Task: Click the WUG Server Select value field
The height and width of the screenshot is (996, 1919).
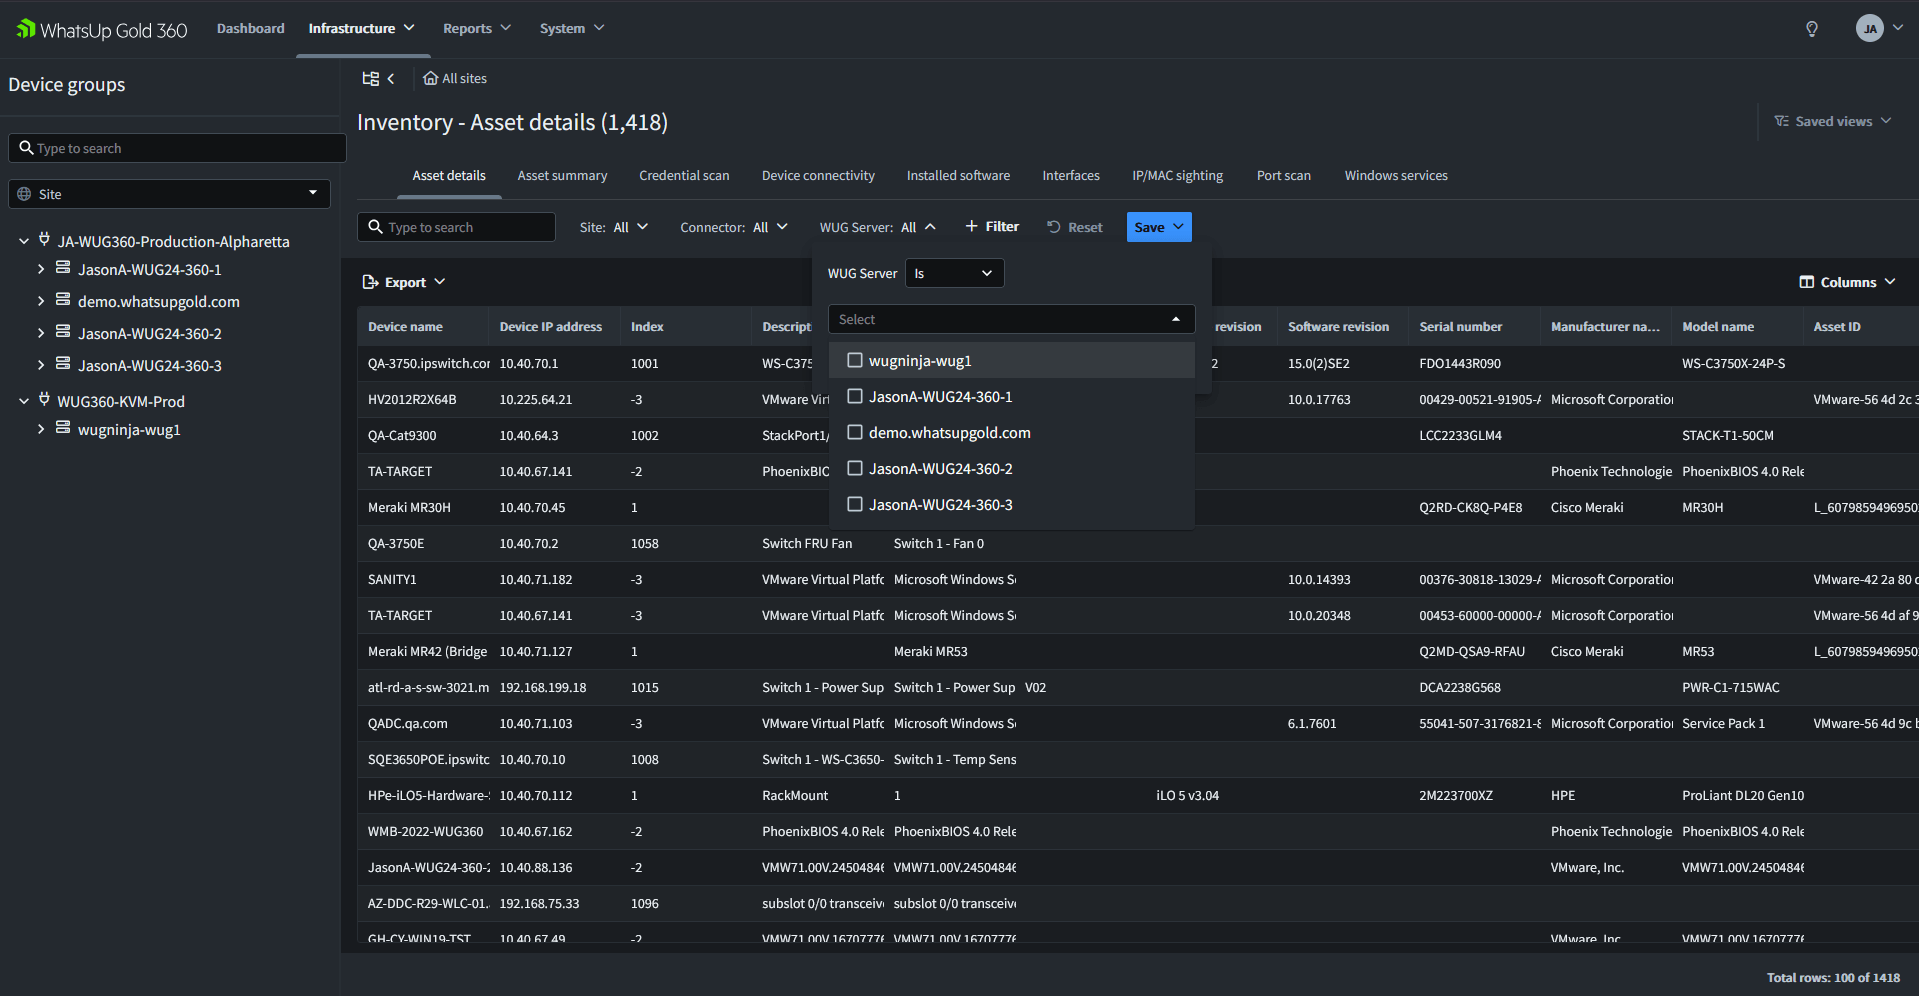Action: [1011, 319]
